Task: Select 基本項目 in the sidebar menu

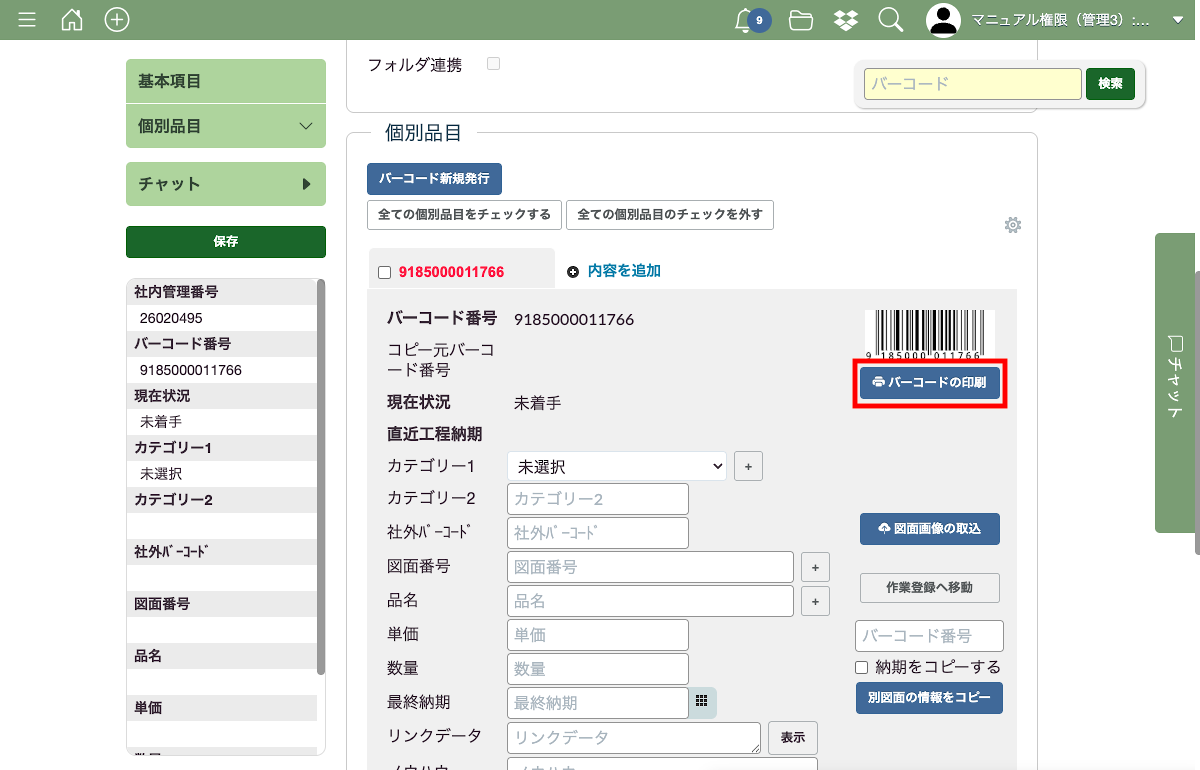Action: pyautogui.click(x=226, y=81)
